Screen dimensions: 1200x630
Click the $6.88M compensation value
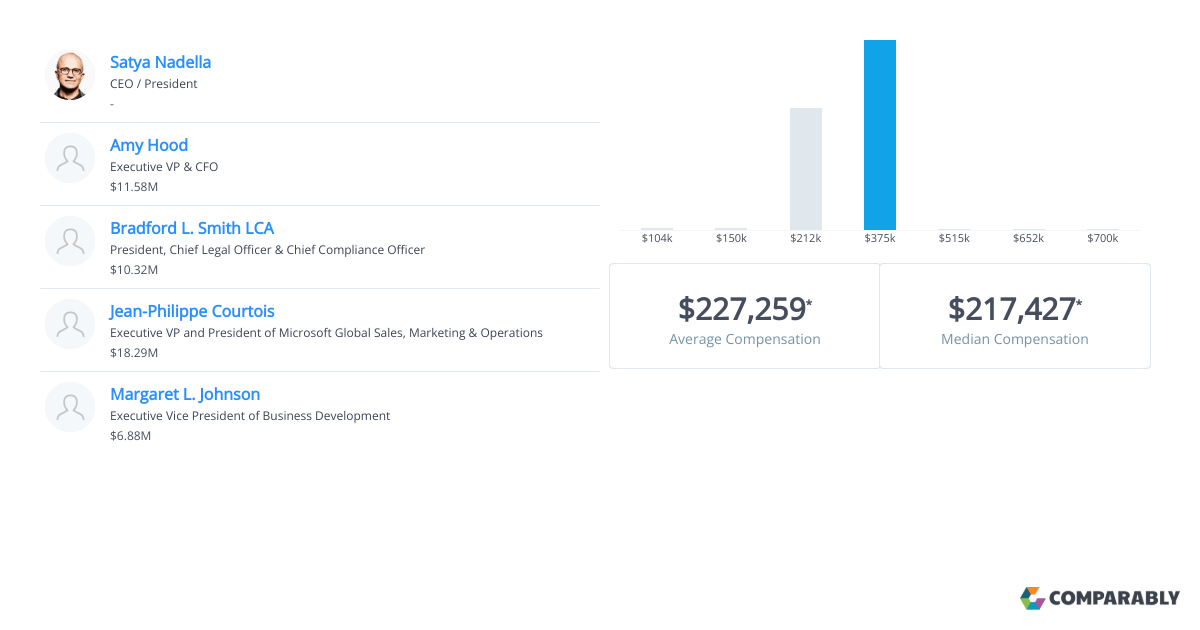point(131,436)
